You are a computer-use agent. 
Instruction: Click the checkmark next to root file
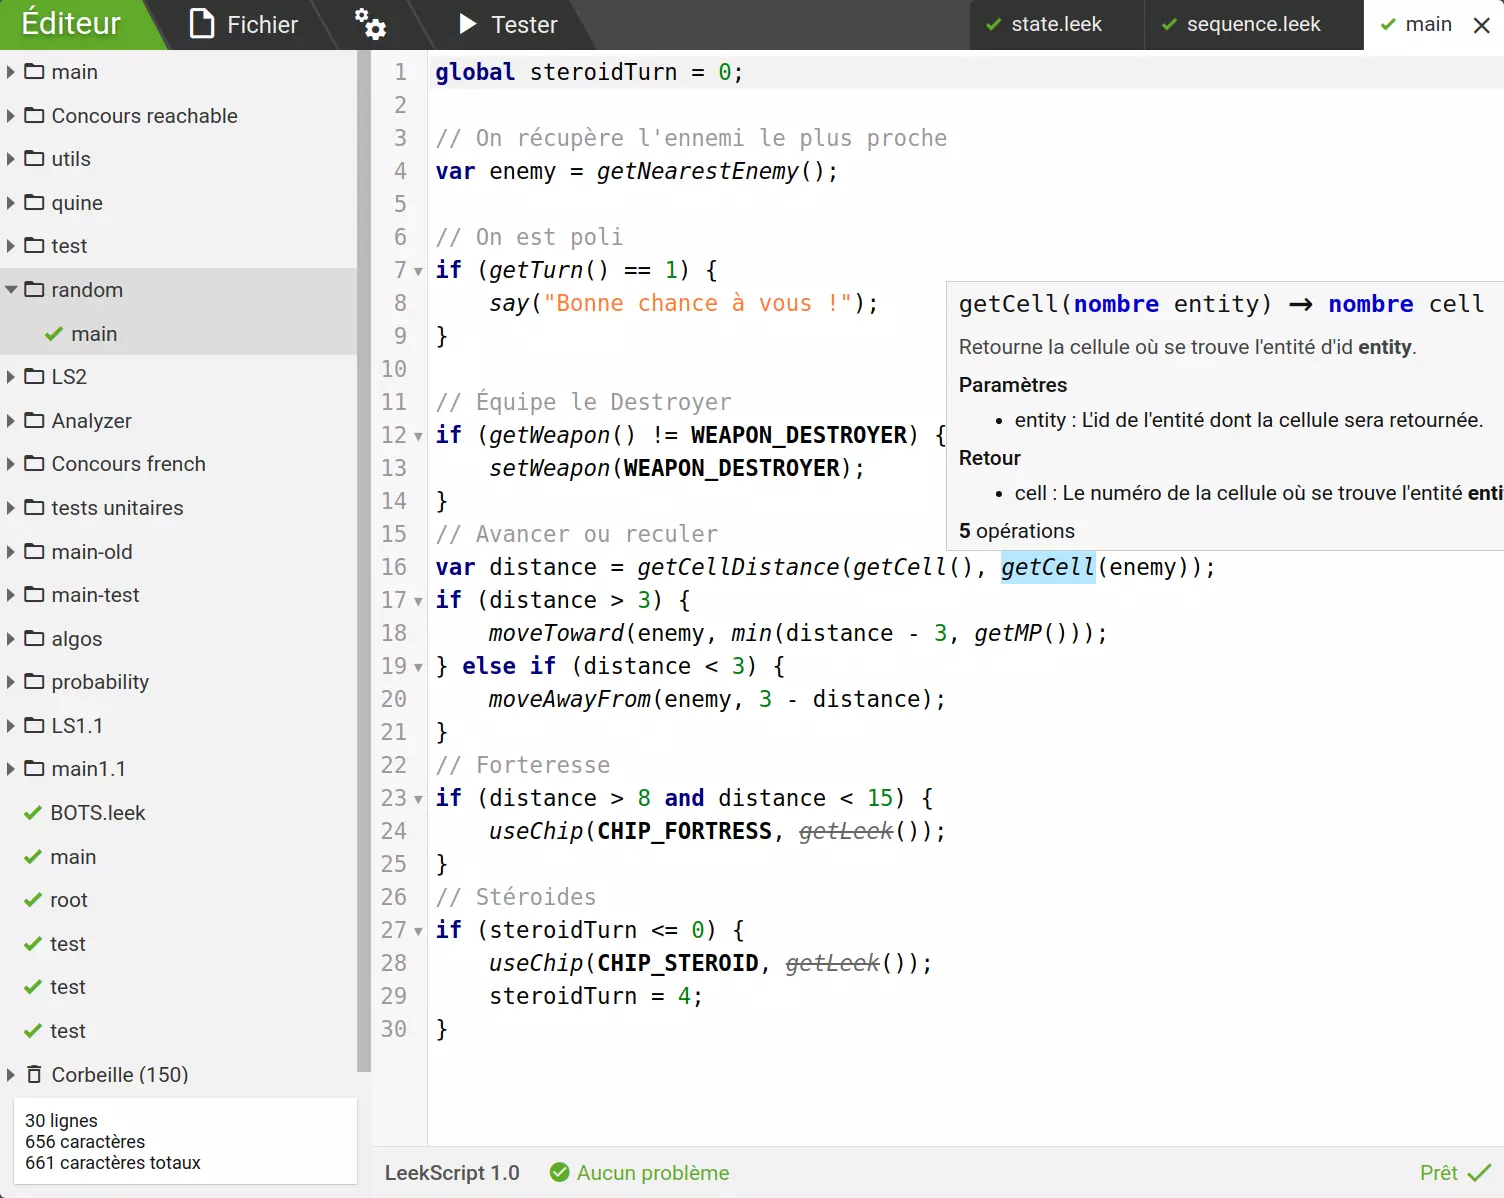click(x=33, y=900)
